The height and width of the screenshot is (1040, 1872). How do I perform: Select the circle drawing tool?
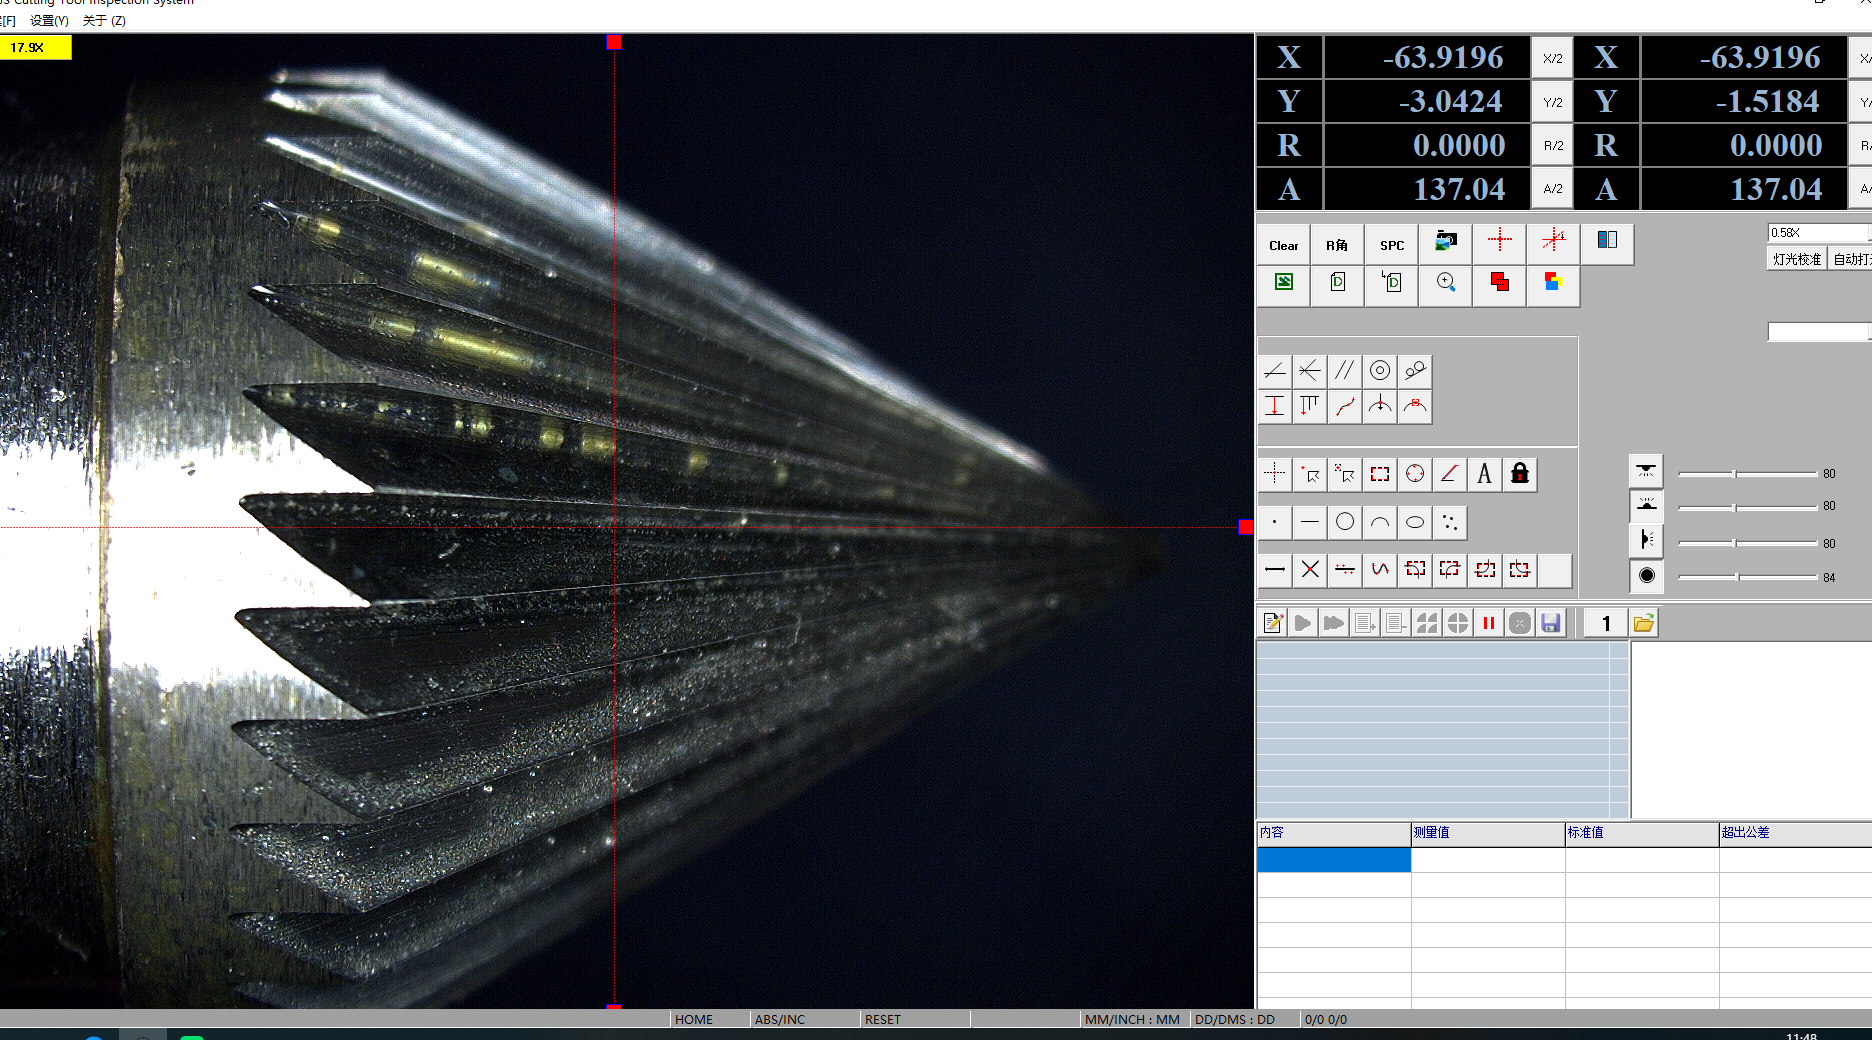[x=1344, y=522]
